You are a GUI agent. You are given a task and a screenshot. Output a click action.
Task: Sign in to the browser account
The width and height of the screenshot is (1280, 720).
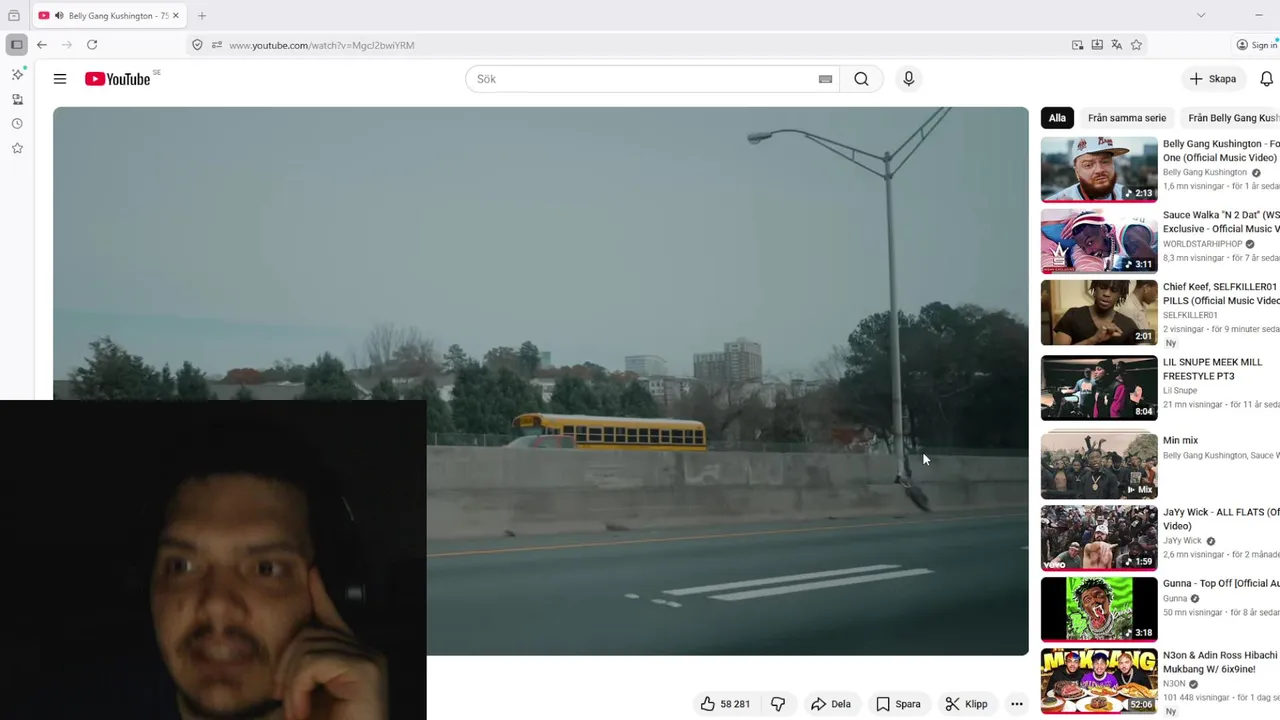click(x=1257, y=45)
